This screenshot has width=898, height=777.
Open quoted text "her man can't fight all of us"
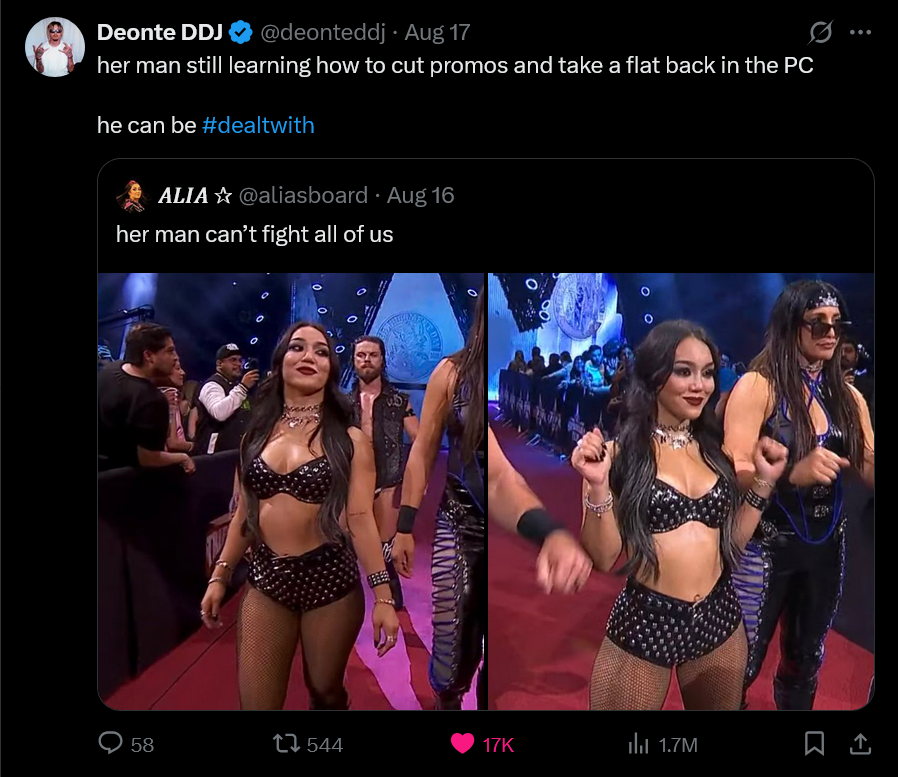tap(254, 234)
